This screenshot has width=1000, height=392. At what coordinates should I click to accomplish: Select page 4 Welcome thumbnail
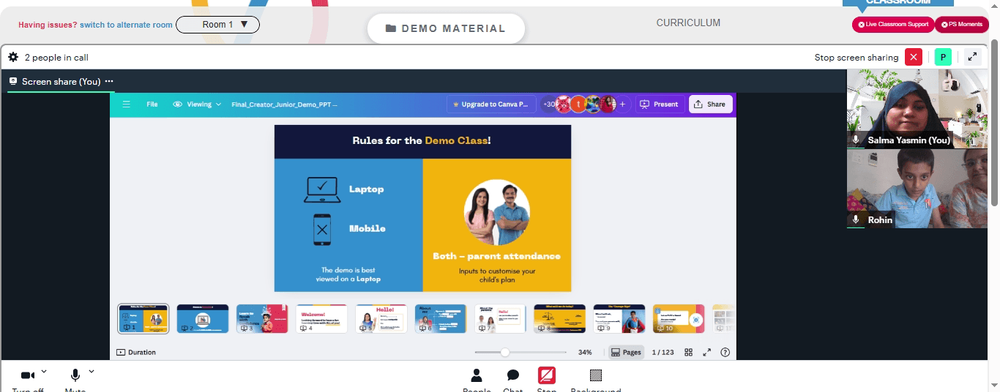[321, 319]
